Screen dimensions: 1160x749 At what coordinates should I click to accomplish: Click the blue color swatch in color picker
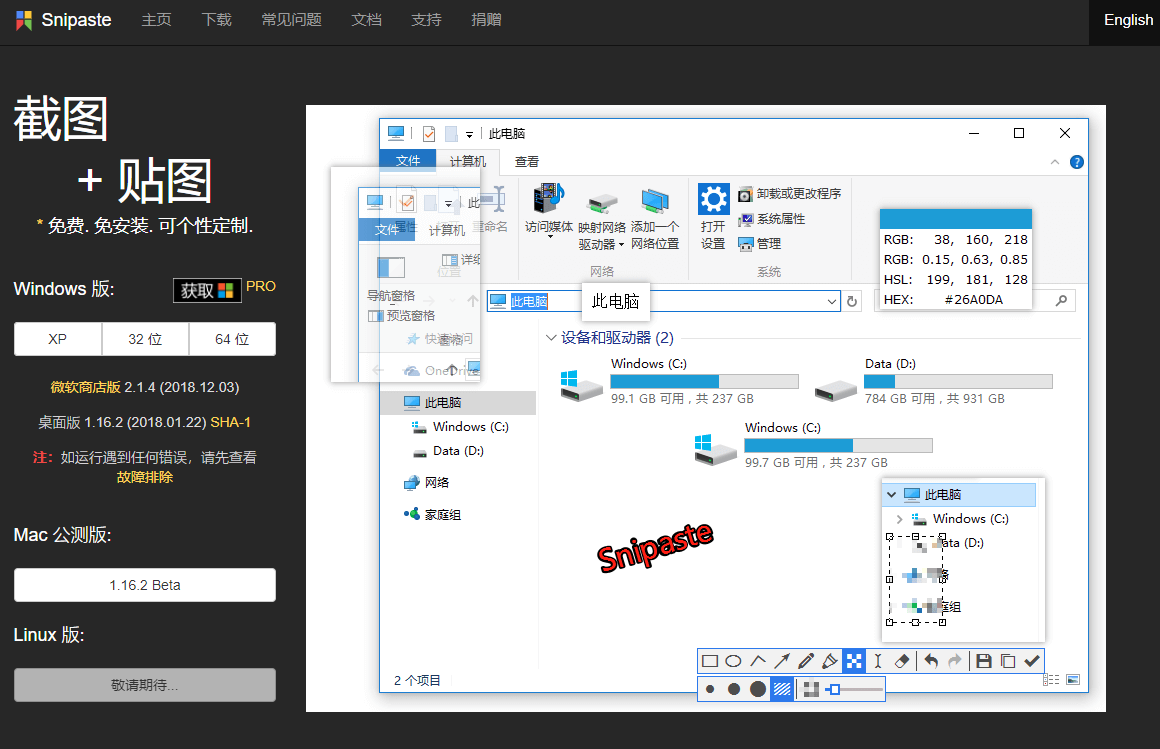coord(956,218)
